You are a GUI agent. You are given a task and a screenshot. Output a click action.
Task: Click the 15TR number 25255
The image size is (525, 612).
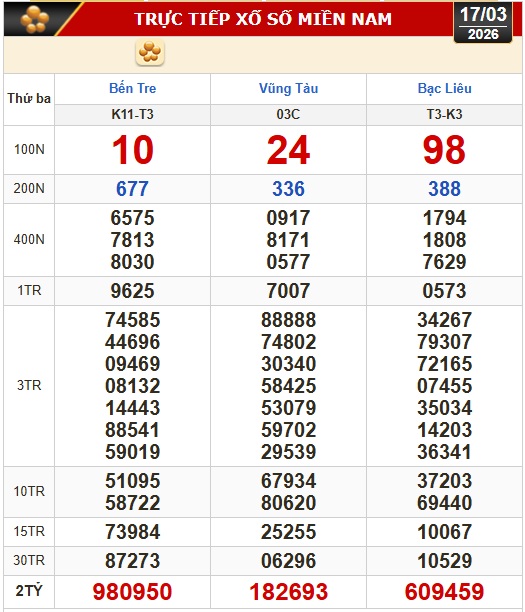point(288,532)
